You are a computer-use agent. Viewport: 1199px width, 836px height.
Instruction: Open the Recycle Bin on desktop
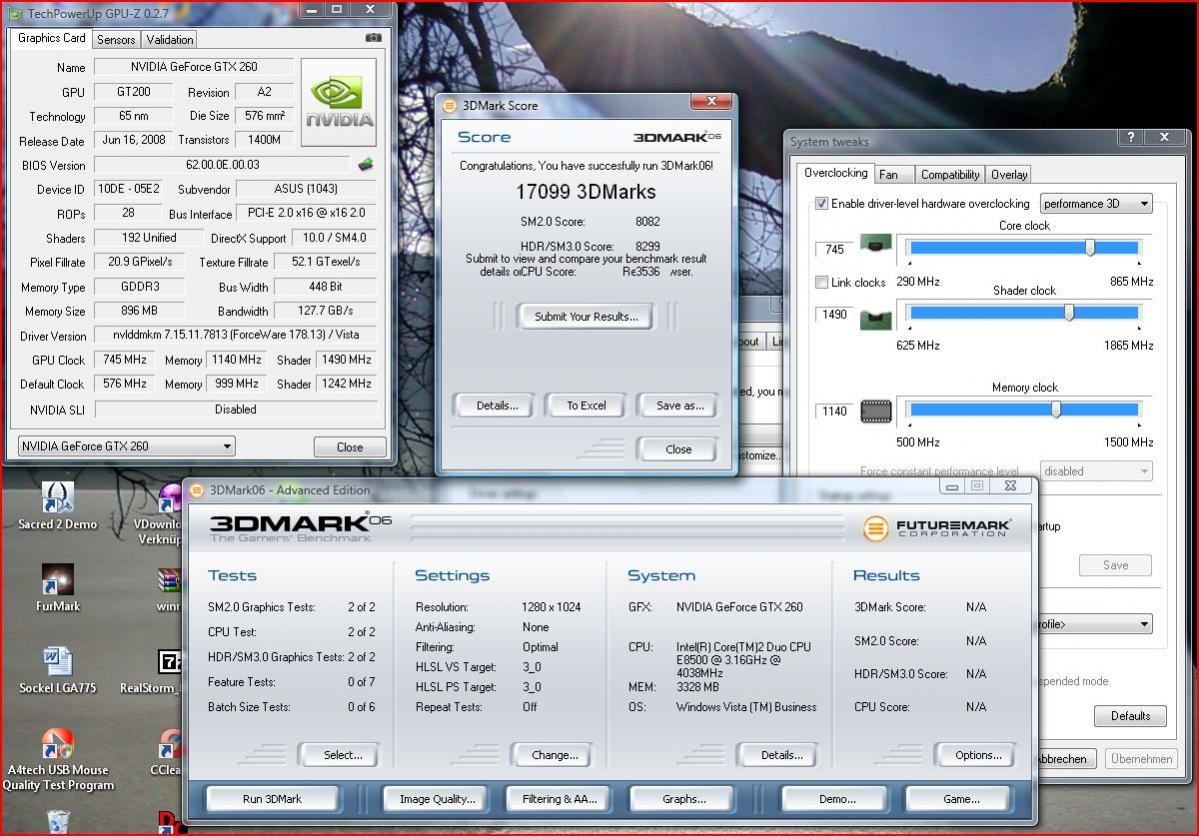[x=58, y=822]
